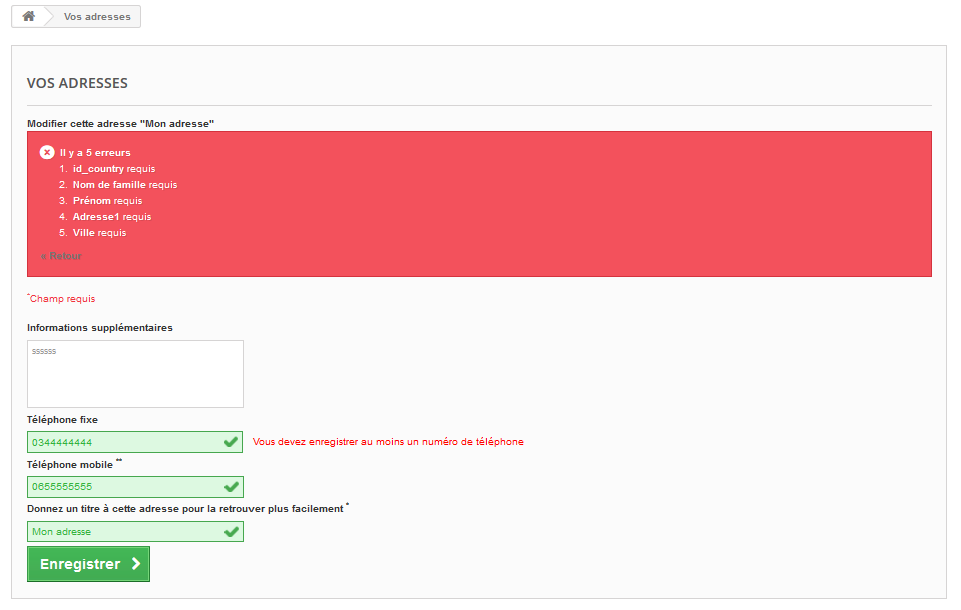
Task: Click the checkmark in Téléphone fixe field
Action: point(230,442)
